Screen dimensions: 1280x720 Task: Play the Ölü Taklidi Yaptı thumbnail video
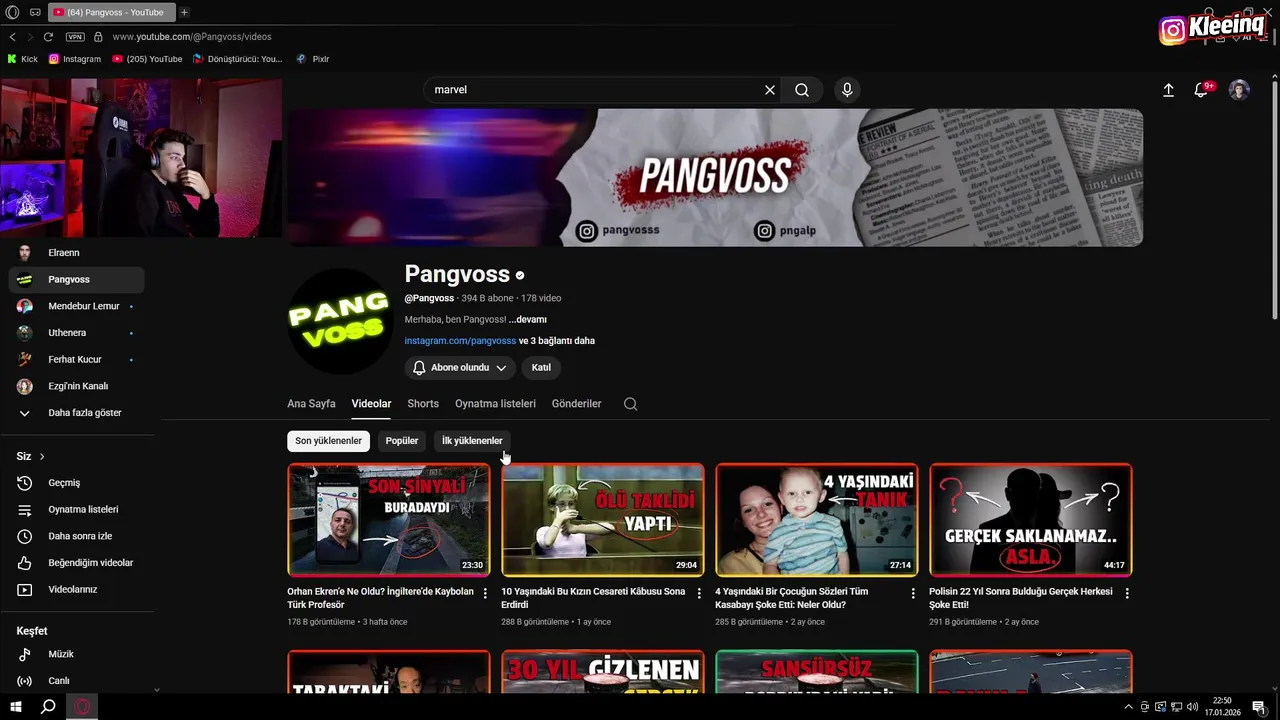click(603, 520)
